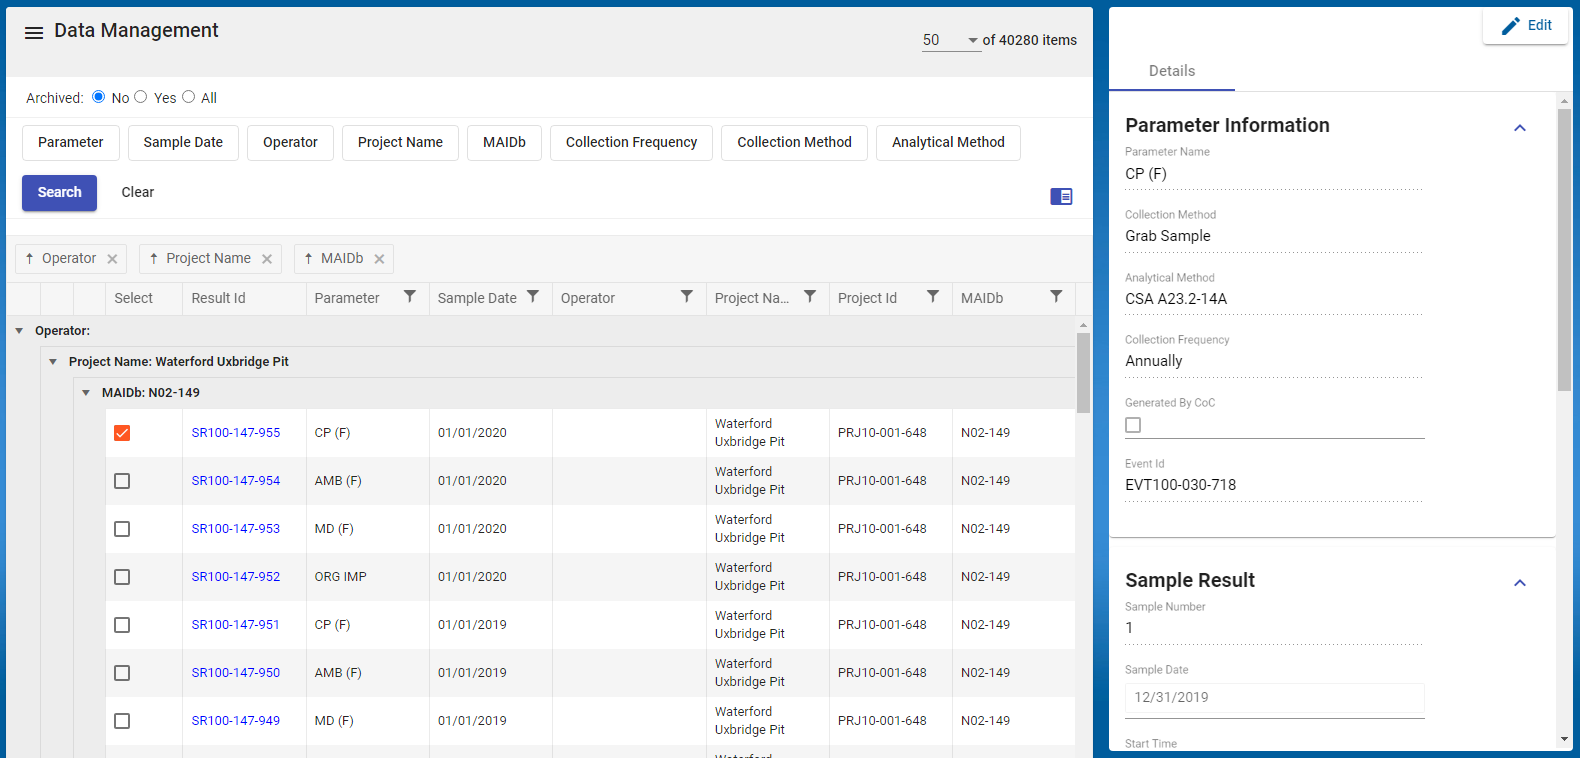Toggle the Generated By CoC checkbox
Viewport: 1580px width, 758px height.
tap(1133, 425)
